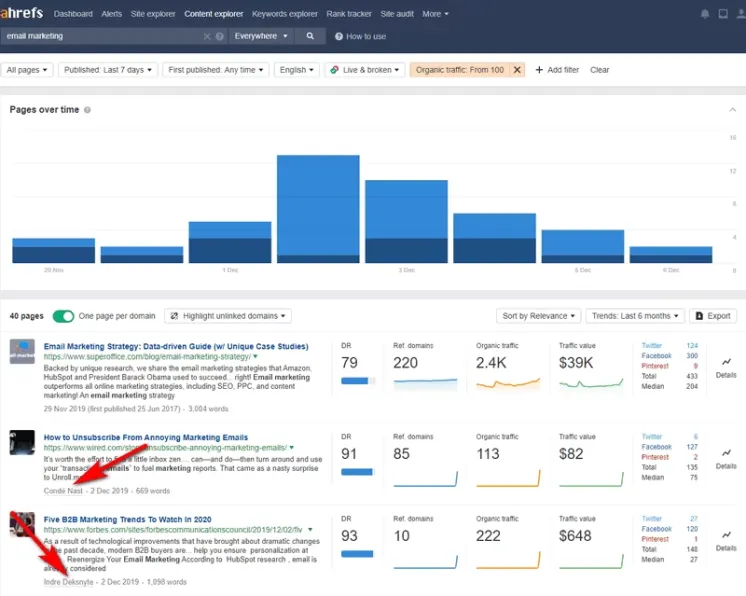Click the Add filter button
Screen dimensions: 746x596
point(557,70)
